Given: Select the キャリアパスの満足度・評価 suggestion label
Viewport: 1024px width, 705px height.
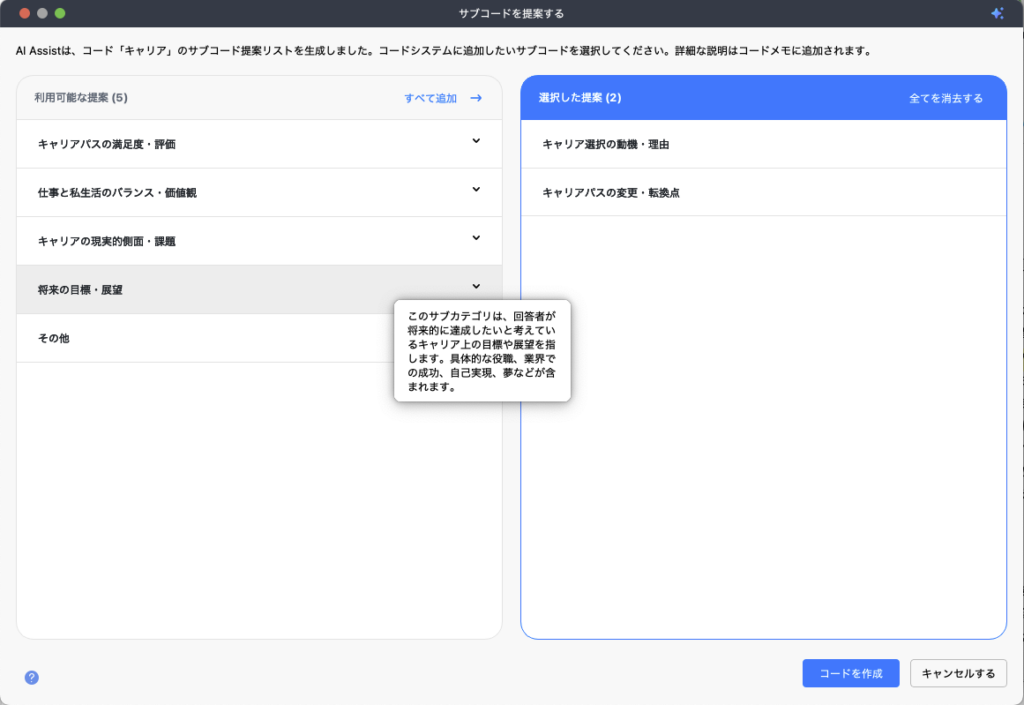Looking at the screenshot, I should click(107, 144).
